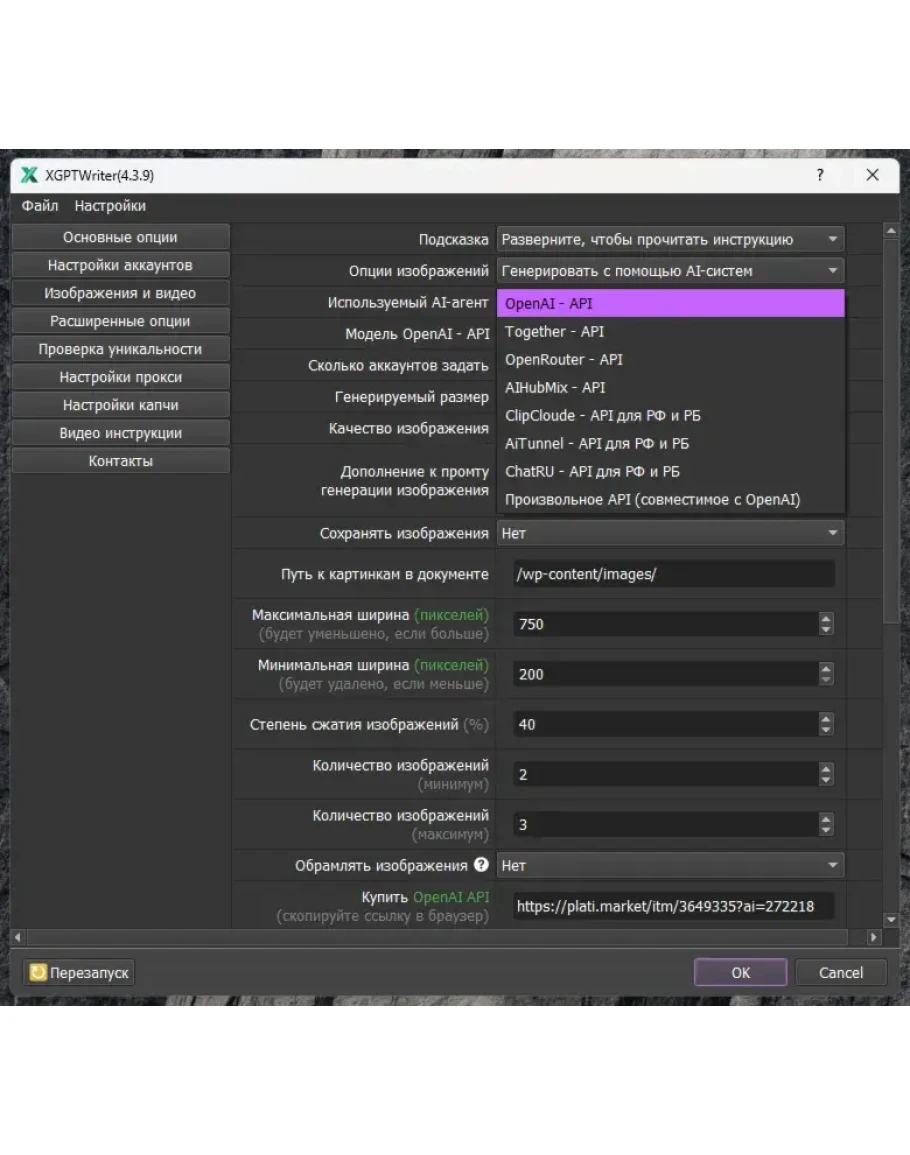Open the Изображения и видео section
910x1155 pixels.
click(121, 293)
